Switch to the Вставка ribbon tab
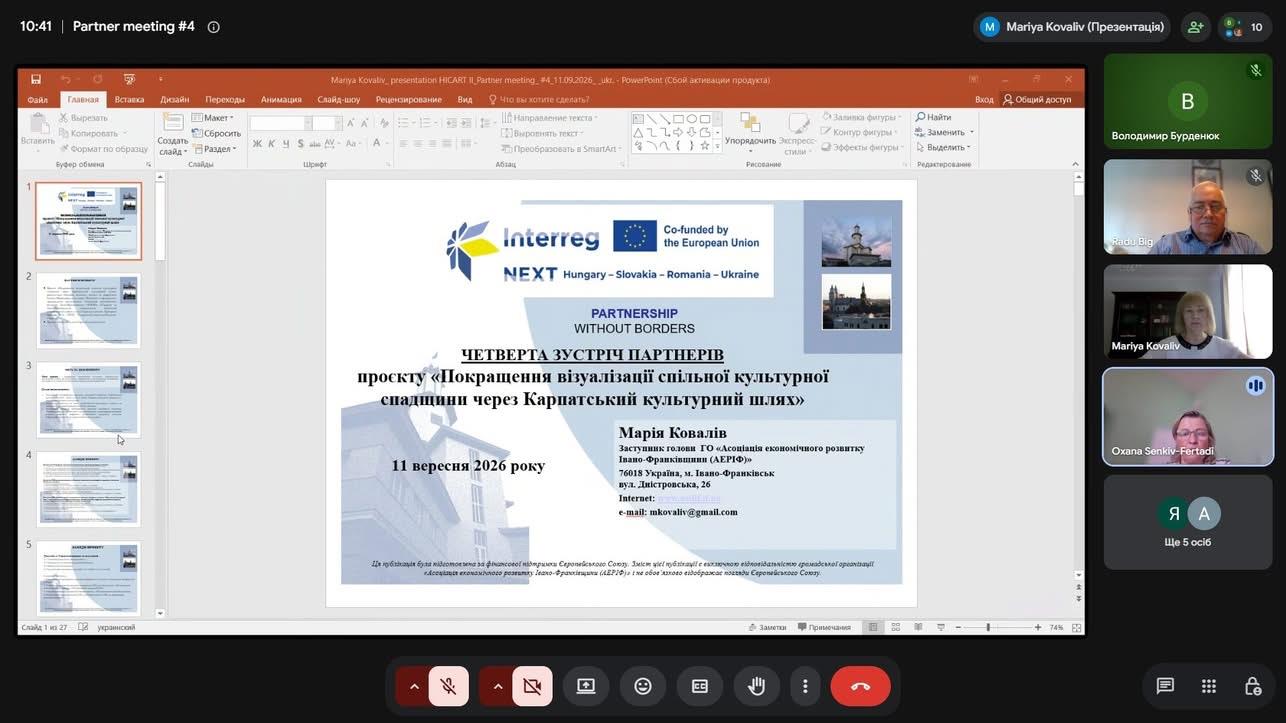 [129, 100]
